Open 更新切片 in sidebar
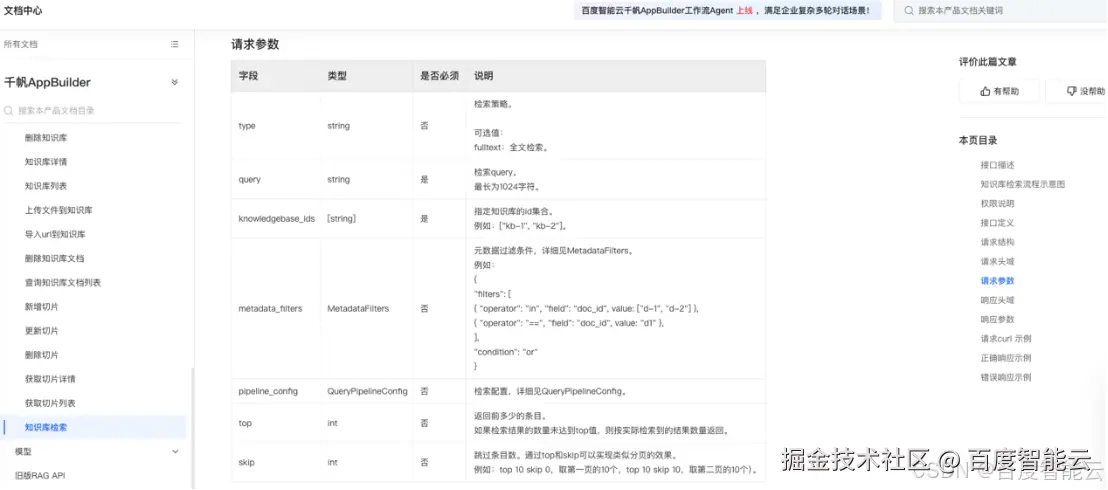This screenshot has height=490, width=1108. (x=42, y=331)
